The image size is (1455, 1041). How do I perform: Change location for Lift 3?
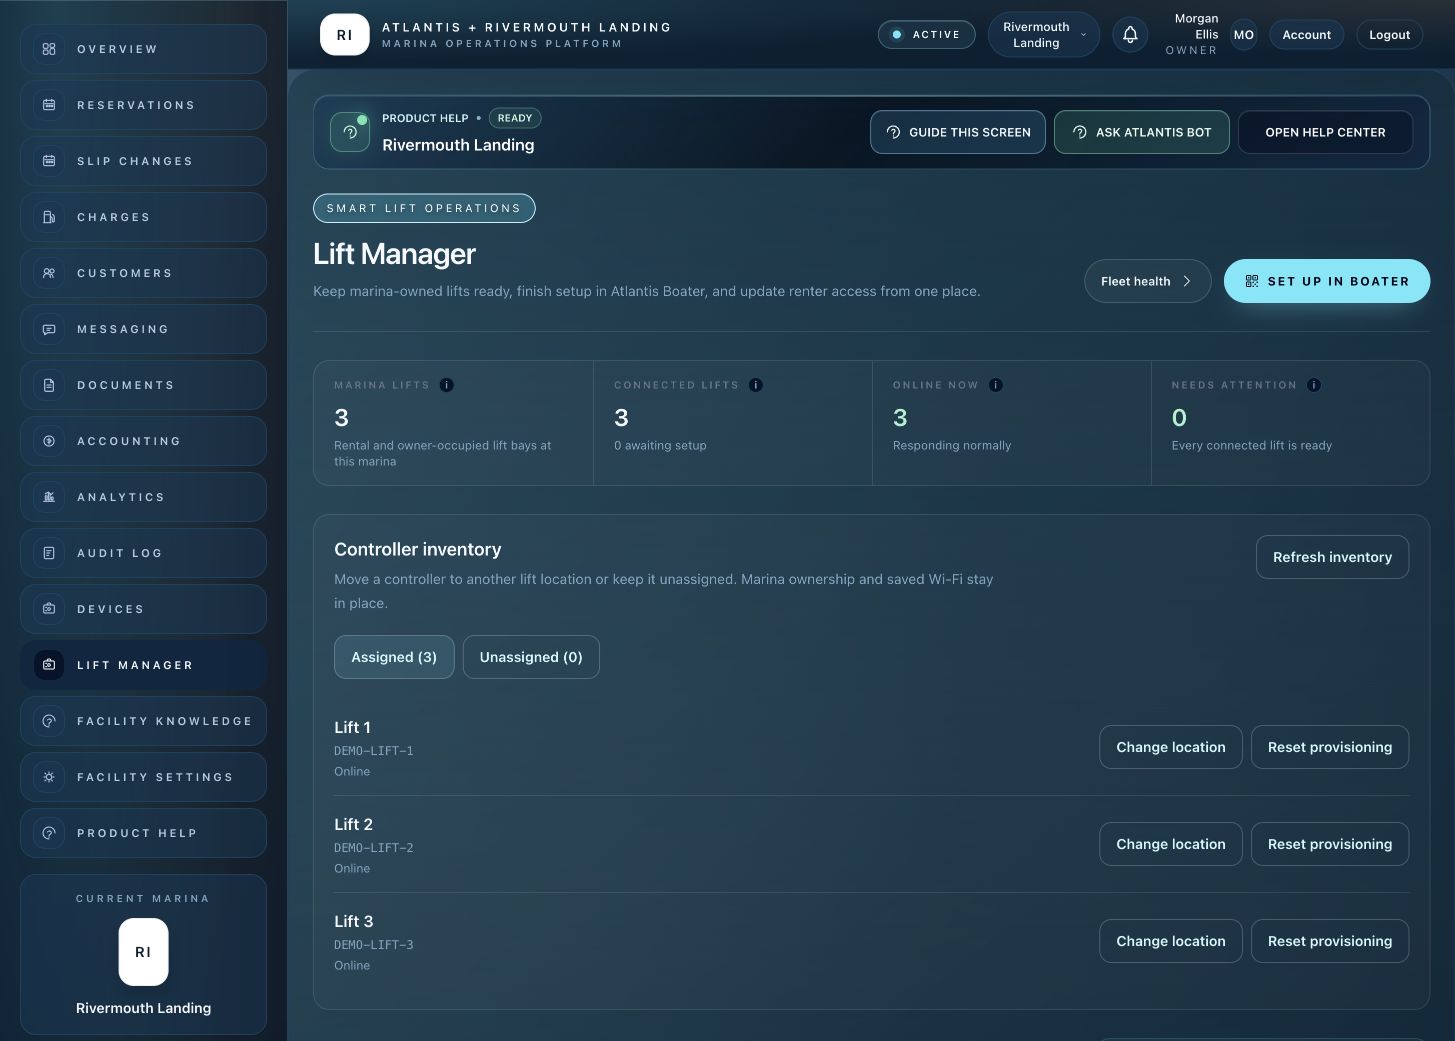(1171, 941)
